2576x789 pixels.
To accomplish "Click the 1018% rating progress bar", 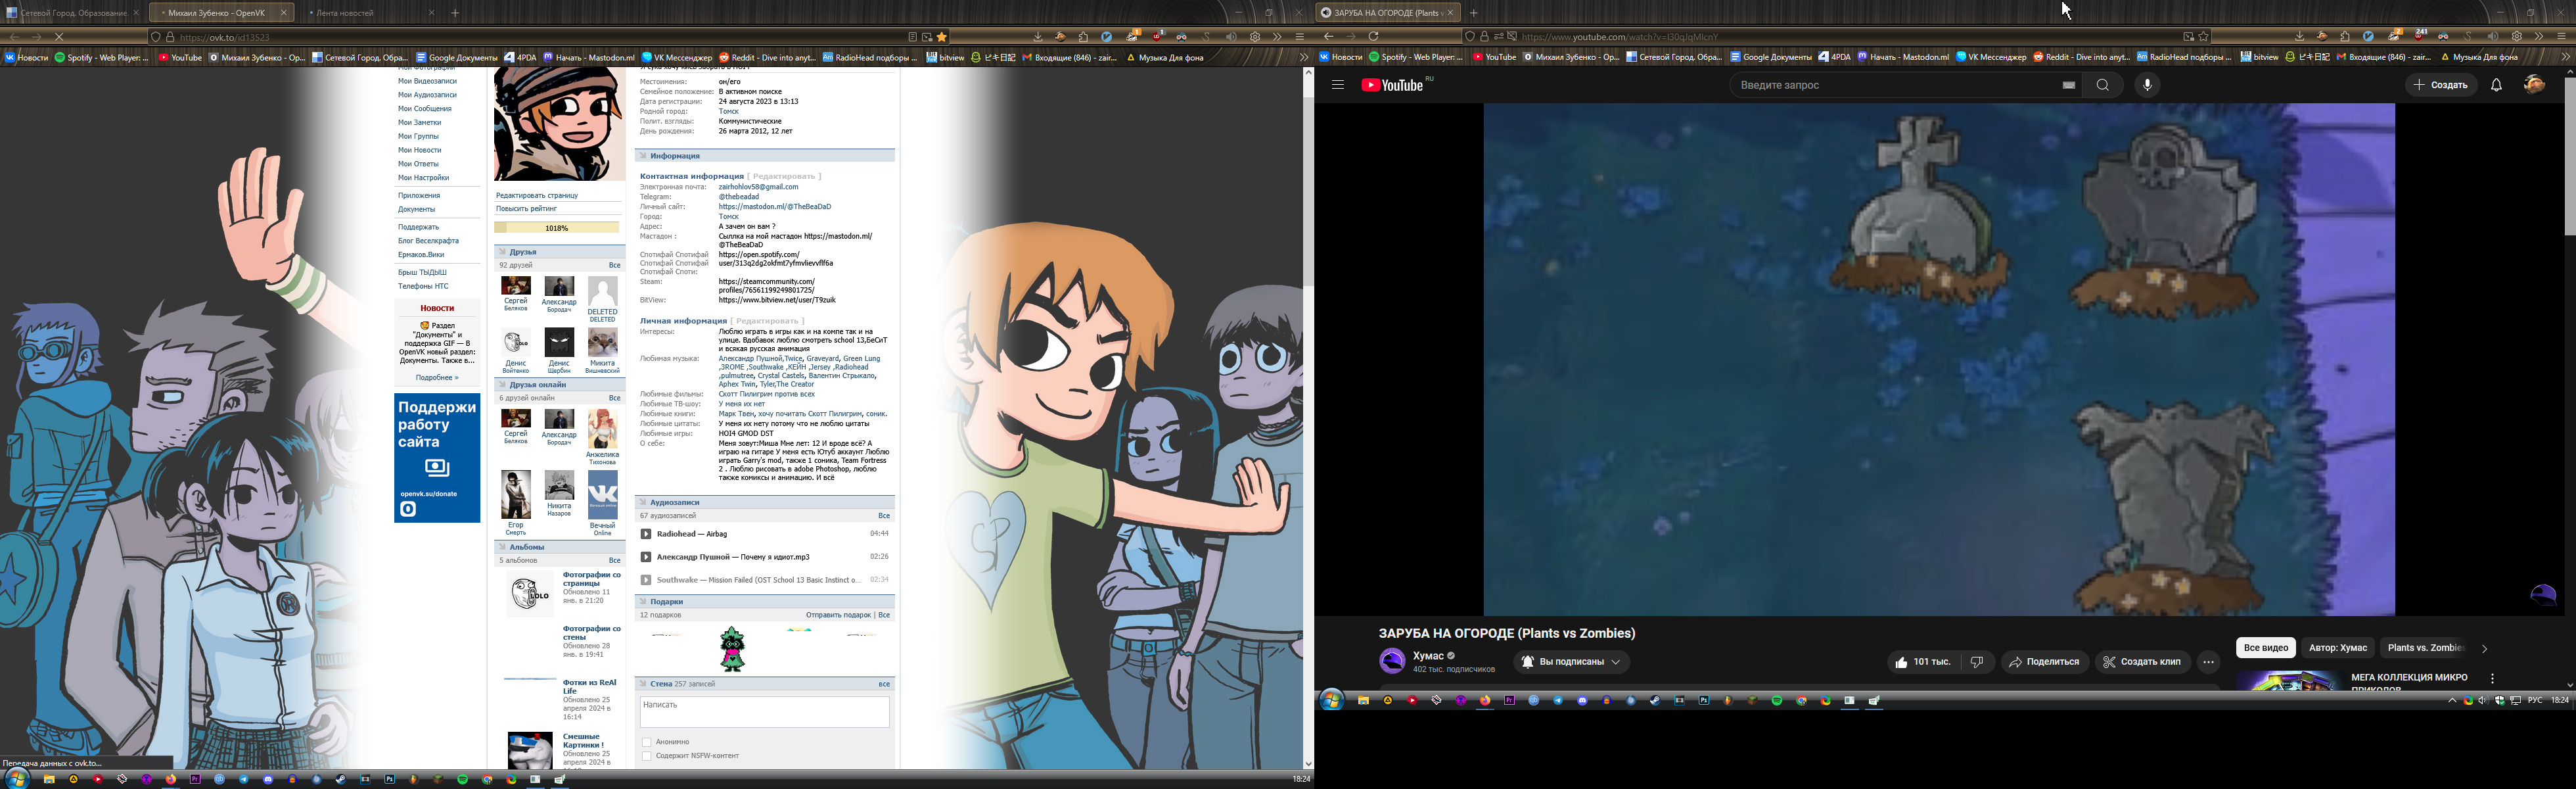I will click(556, 228).
